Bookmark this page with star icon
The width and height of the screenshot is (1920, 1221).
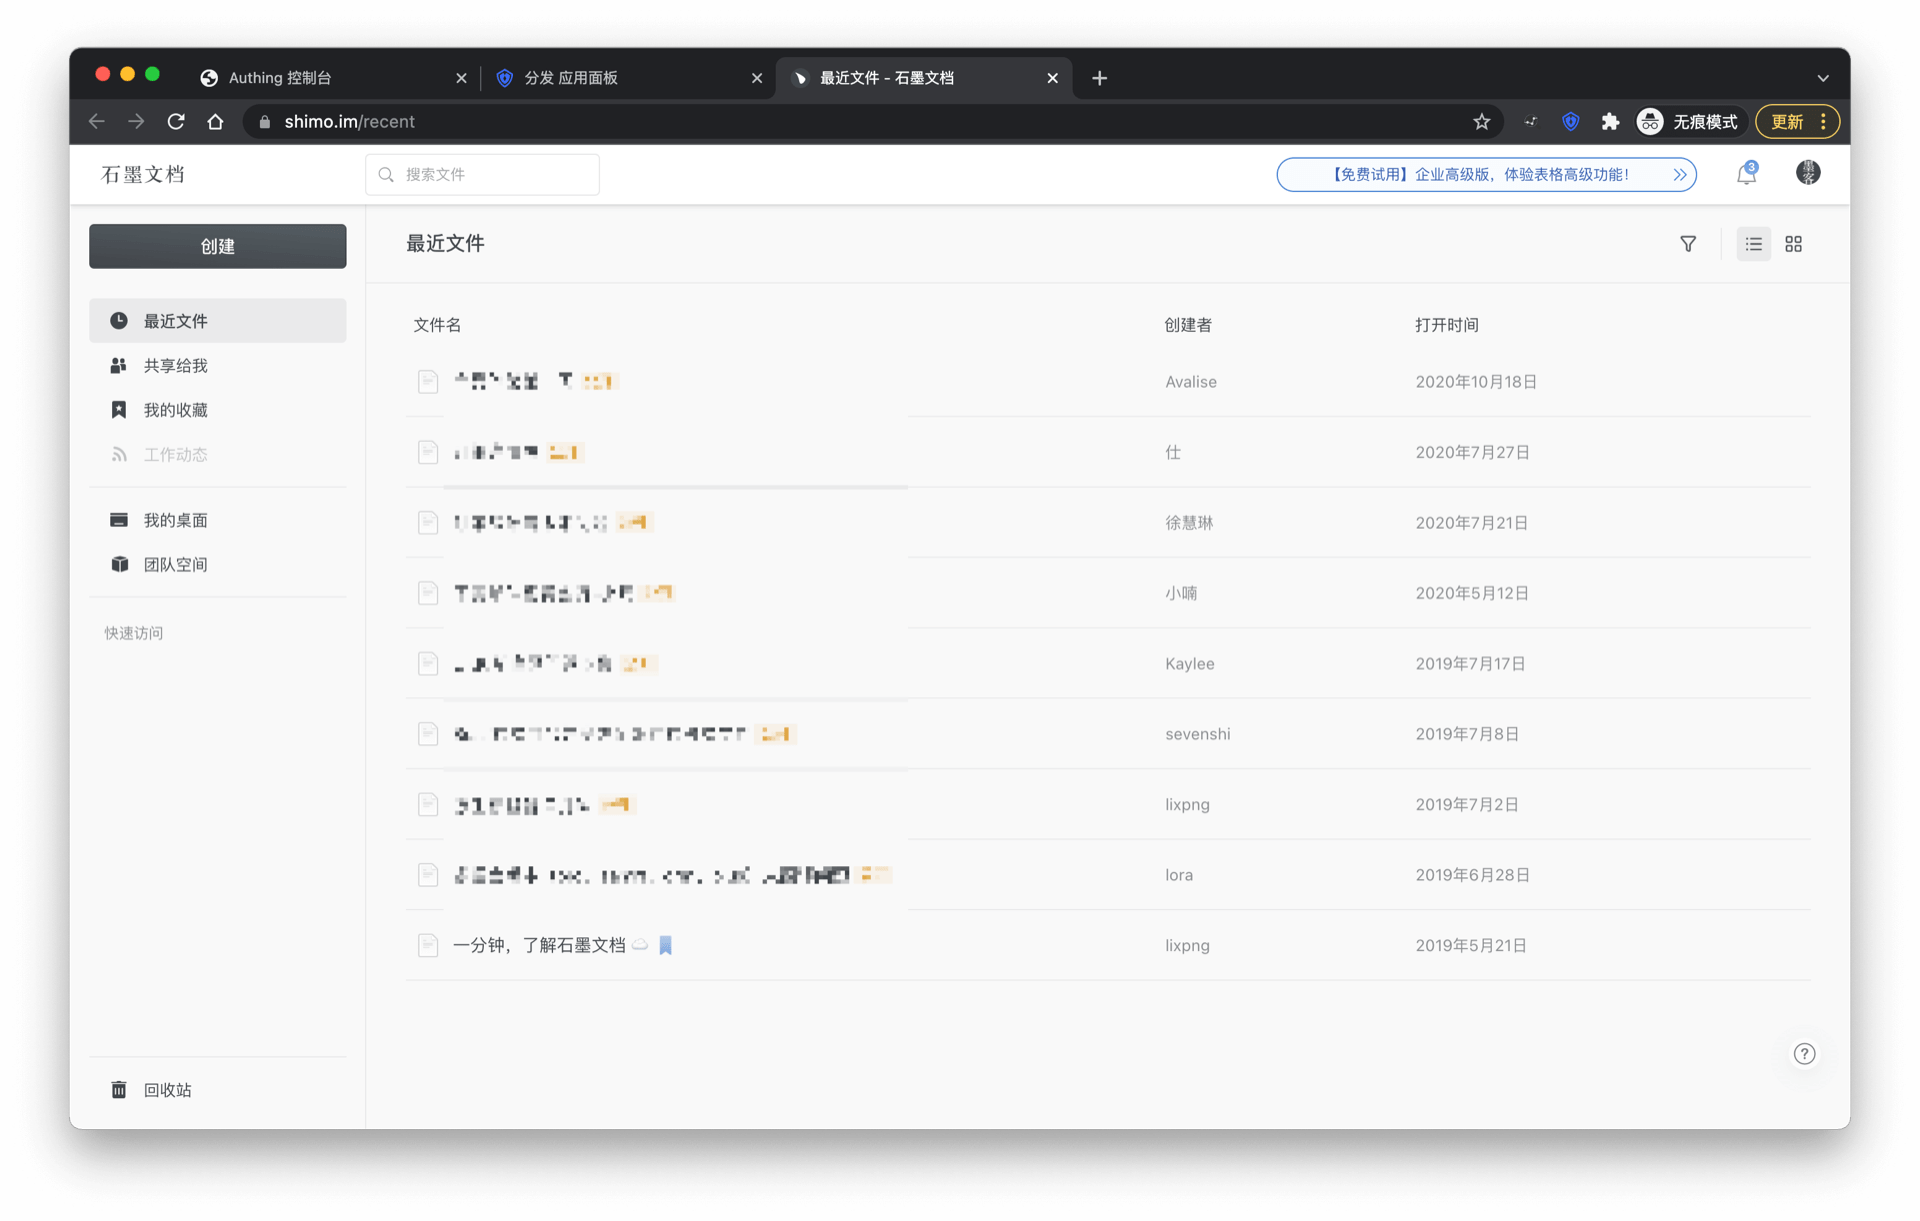coord(1481,122)
